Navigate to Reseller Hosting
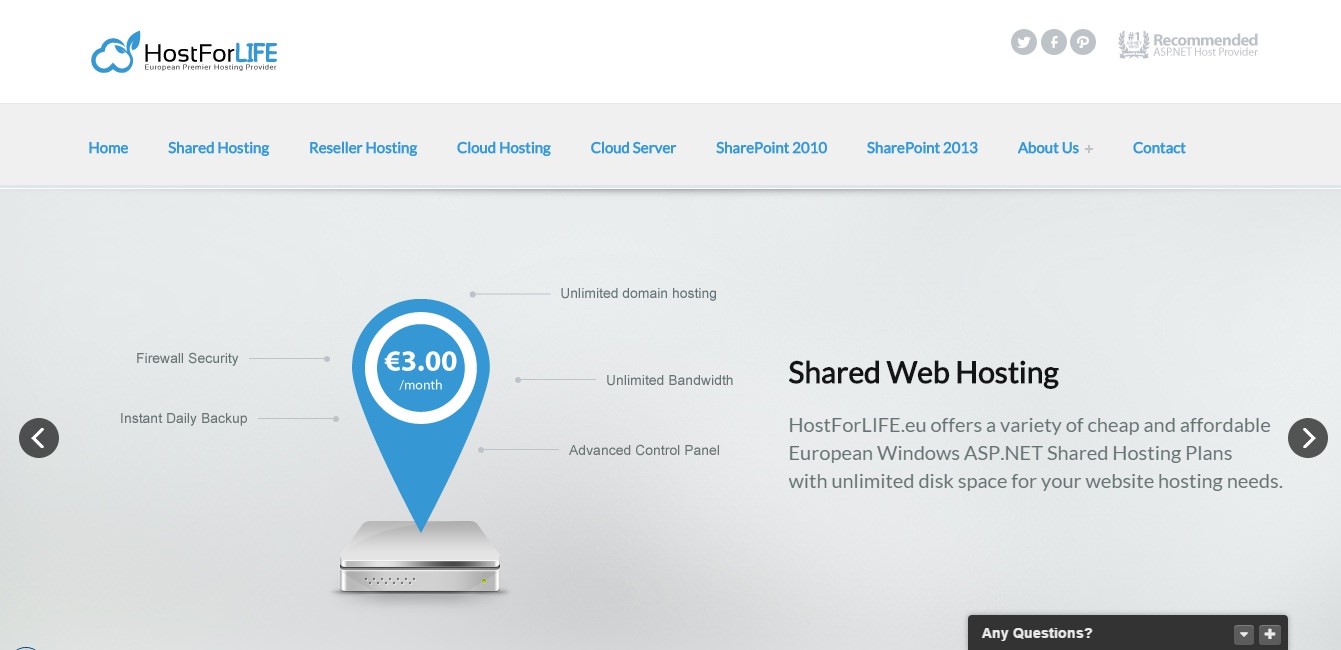This screenshot has height=650, width=1341. (x=363, y=148)
